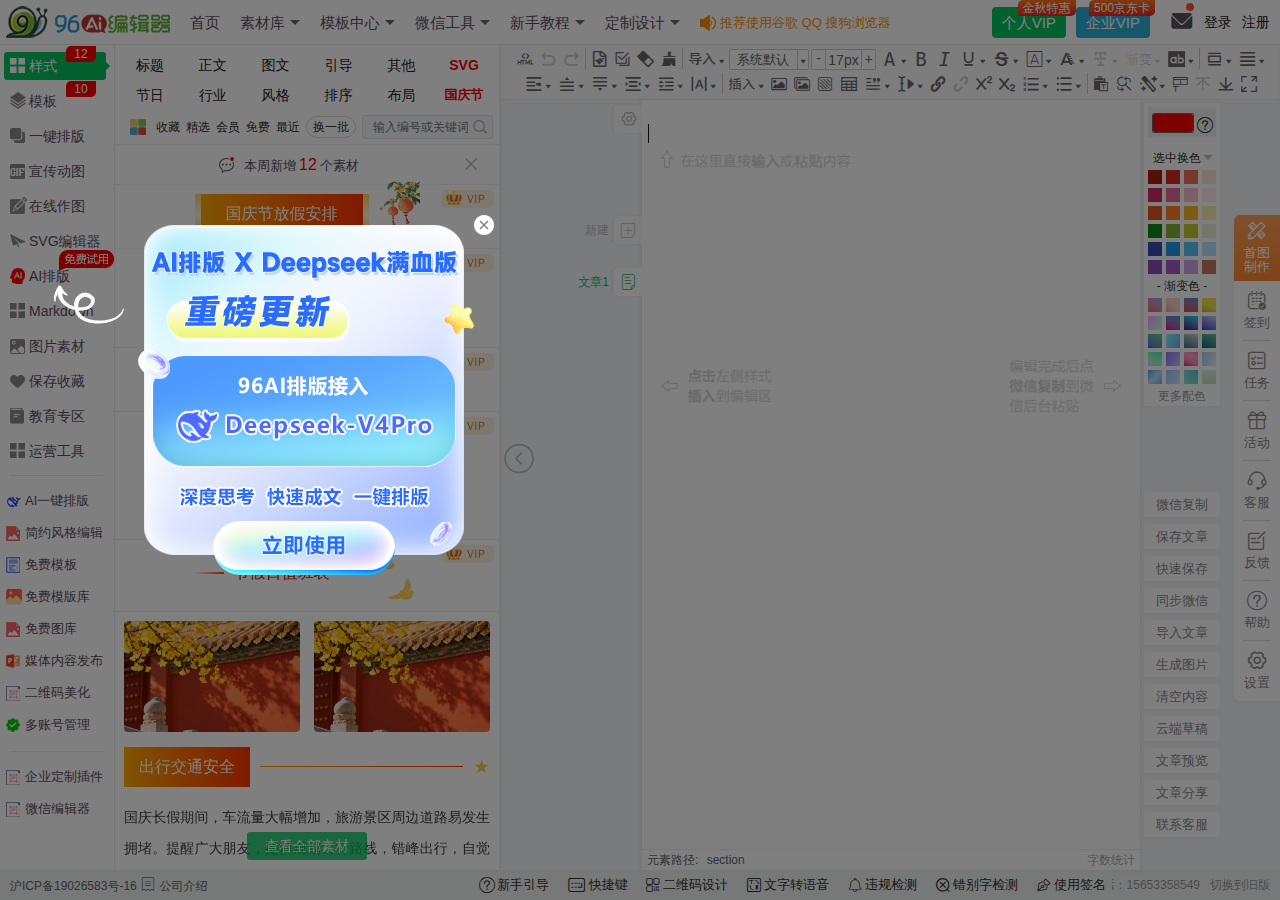Viewport: 1280px width, 900px height.
Task: Pick the large red current color box
Action: coord(1173,123)
